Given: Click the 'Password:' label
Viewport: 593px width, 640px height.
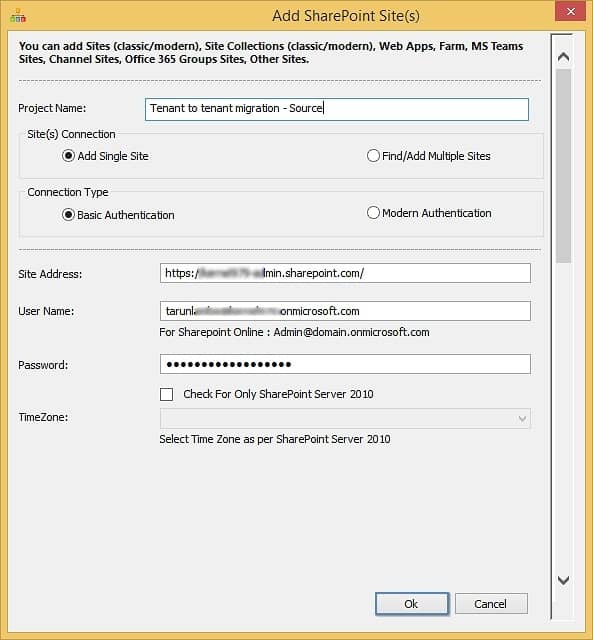Looking at the screenshot, I should click(x=43, y=365).
